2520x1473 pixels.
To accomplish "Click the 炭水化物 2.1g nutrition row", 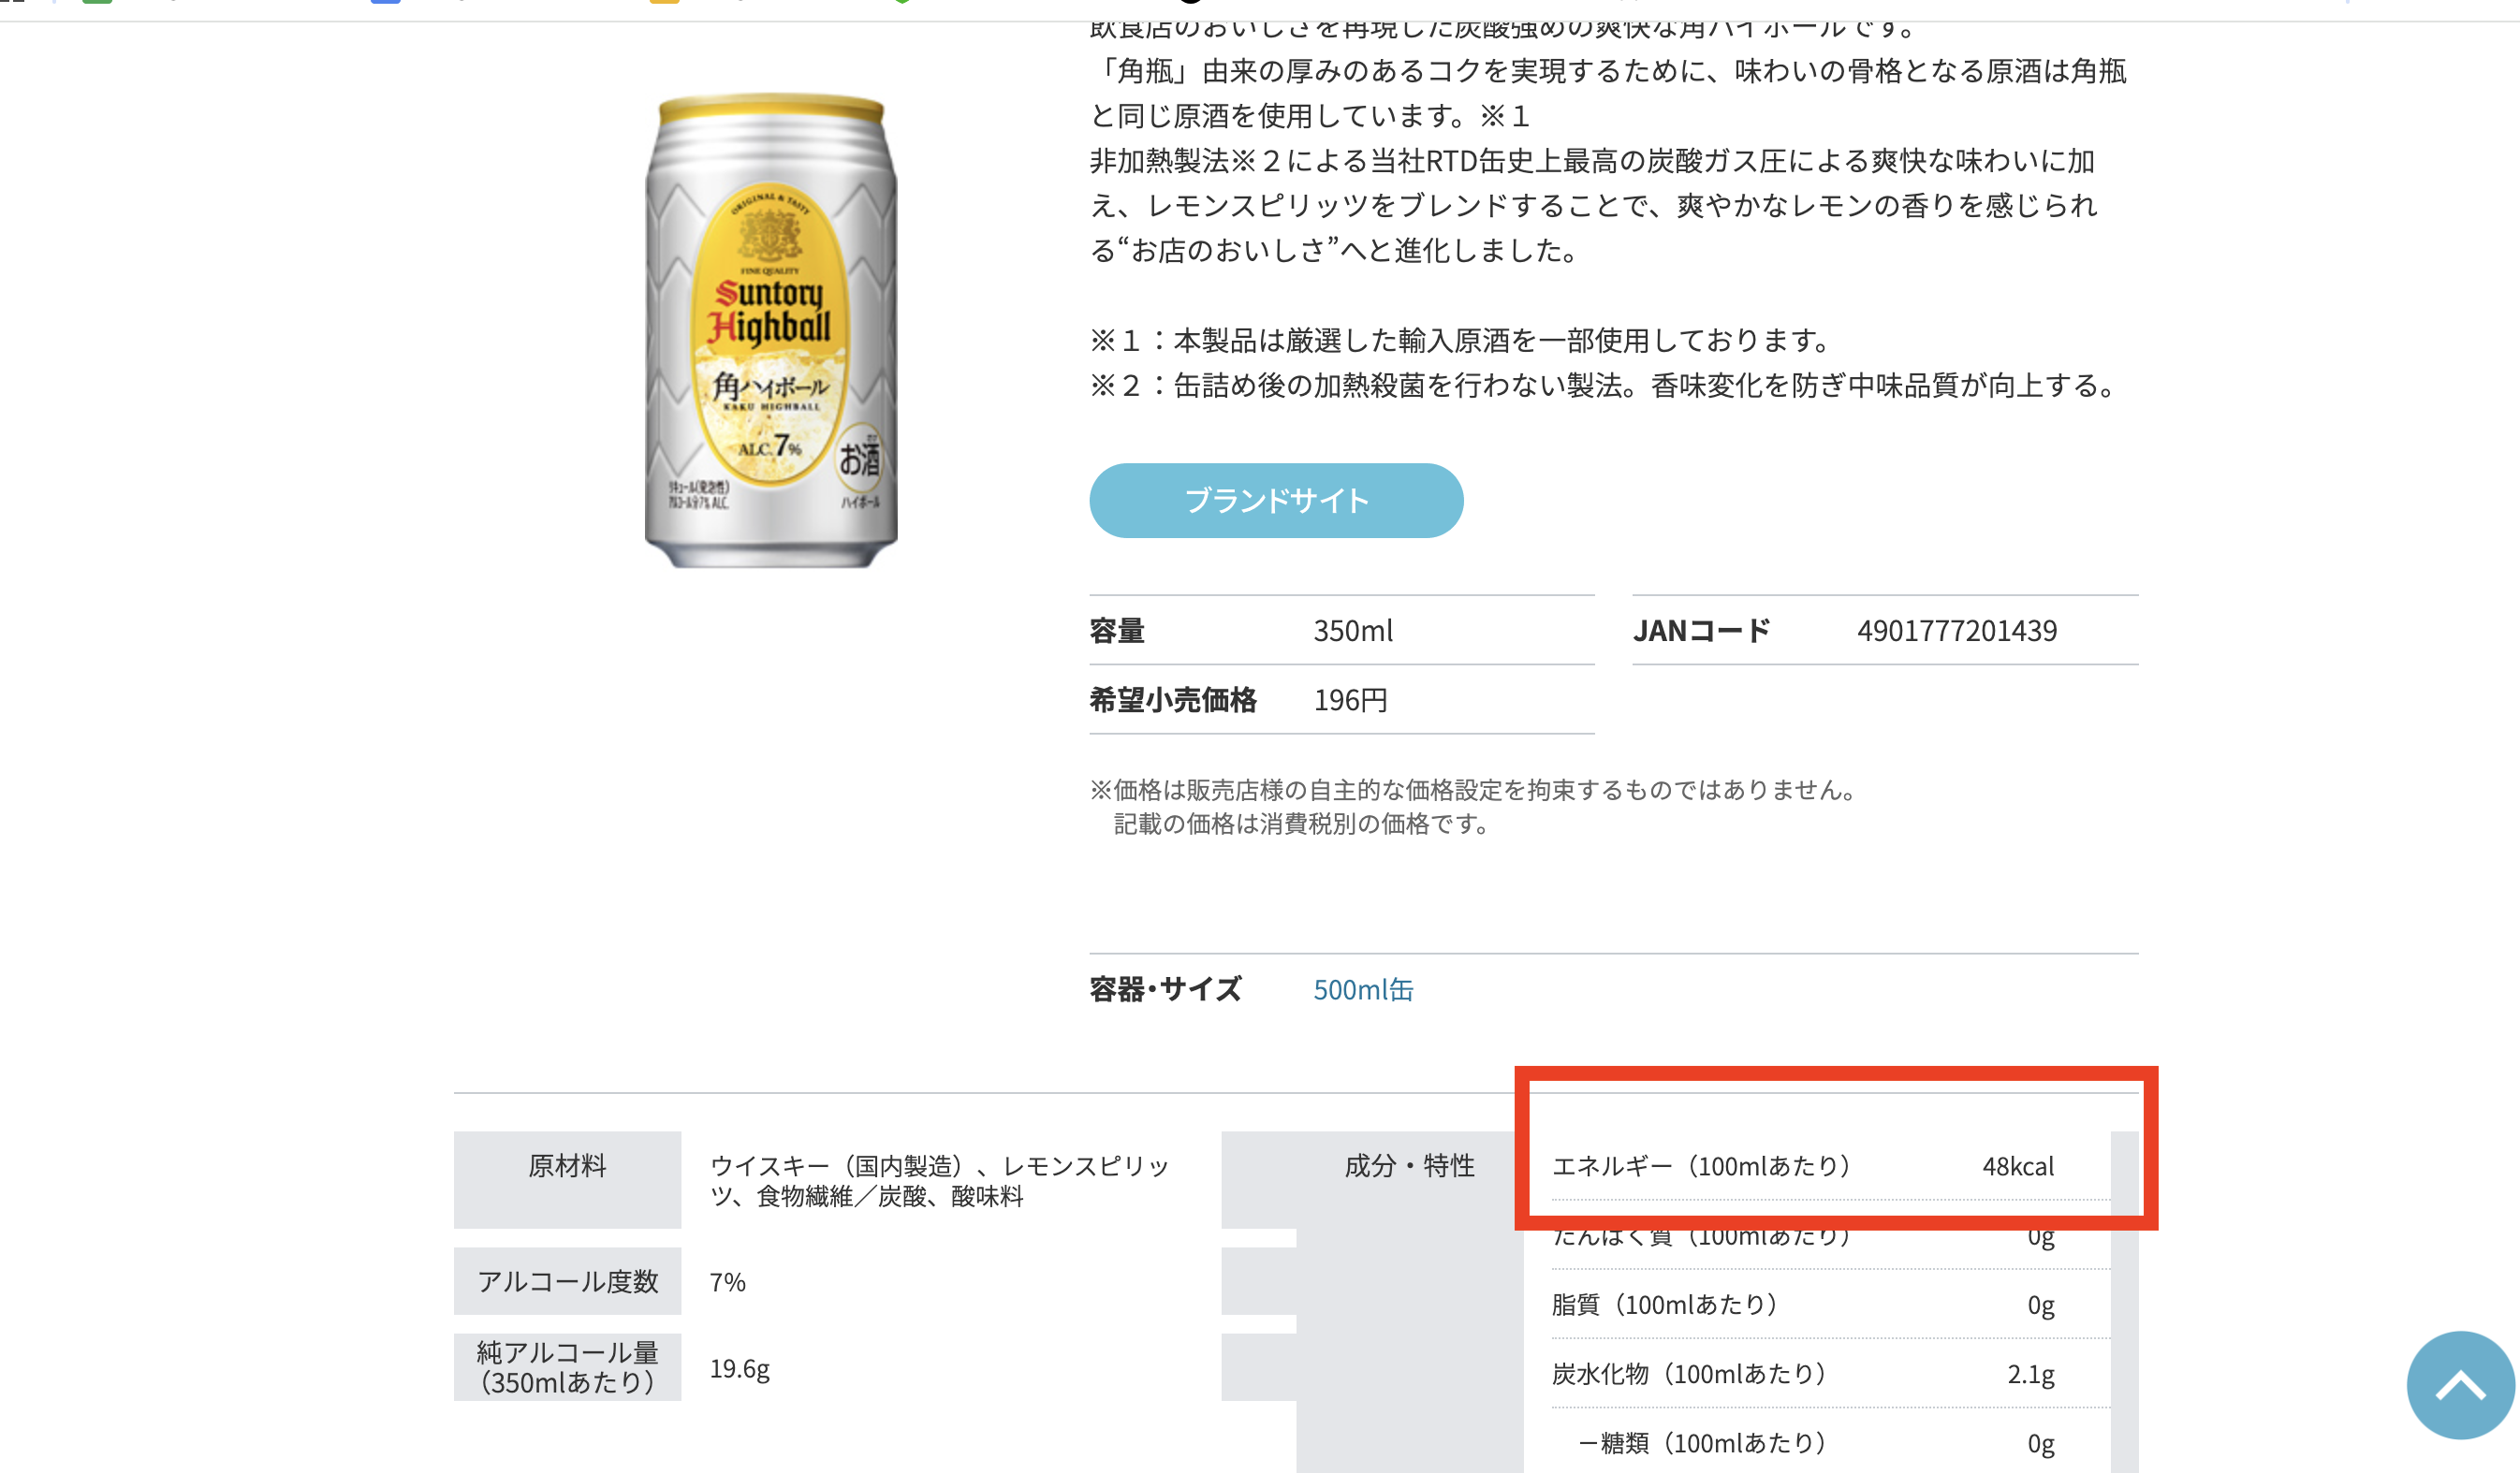I will coord(1800,1374).
